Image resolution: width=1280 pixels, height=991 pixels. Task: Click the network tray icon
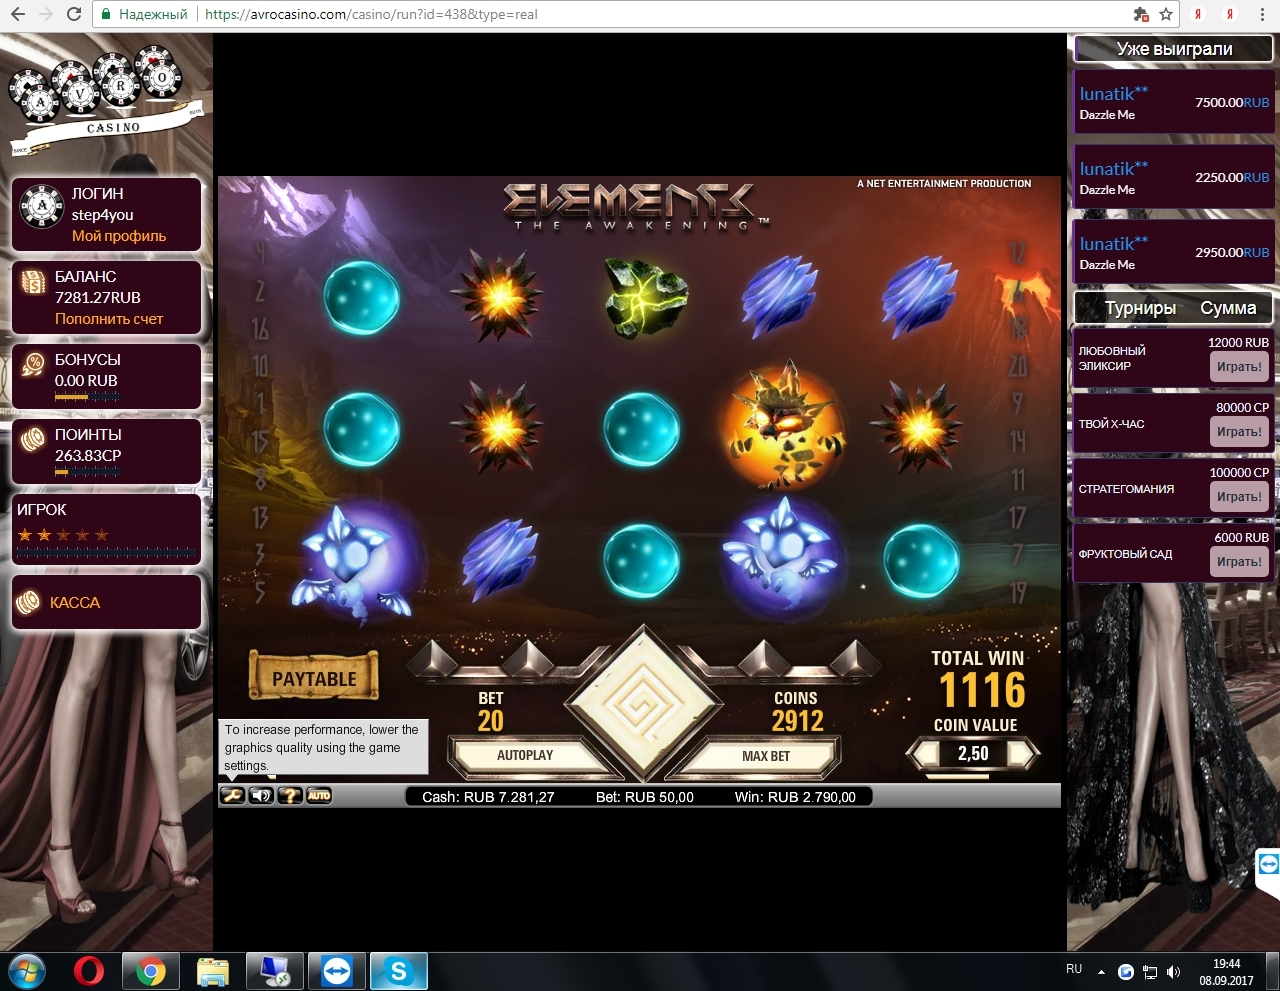(1150, 971)
